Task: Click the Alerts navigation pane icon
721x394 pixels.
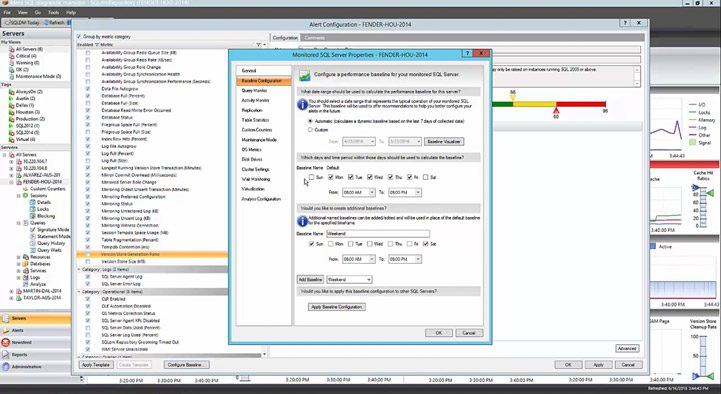Action: [x=6, y=331]
